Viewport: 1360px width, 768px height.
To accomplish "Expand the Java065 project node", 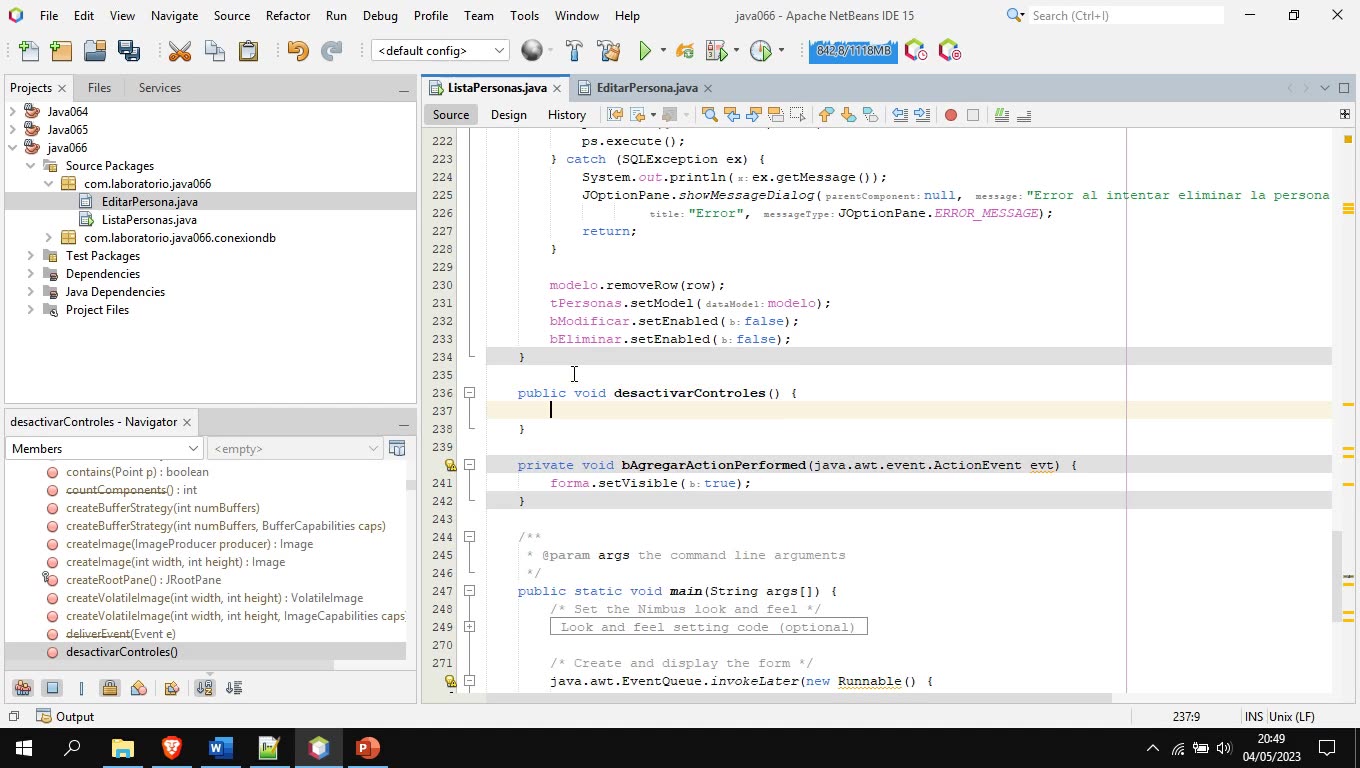I will 12,130.
